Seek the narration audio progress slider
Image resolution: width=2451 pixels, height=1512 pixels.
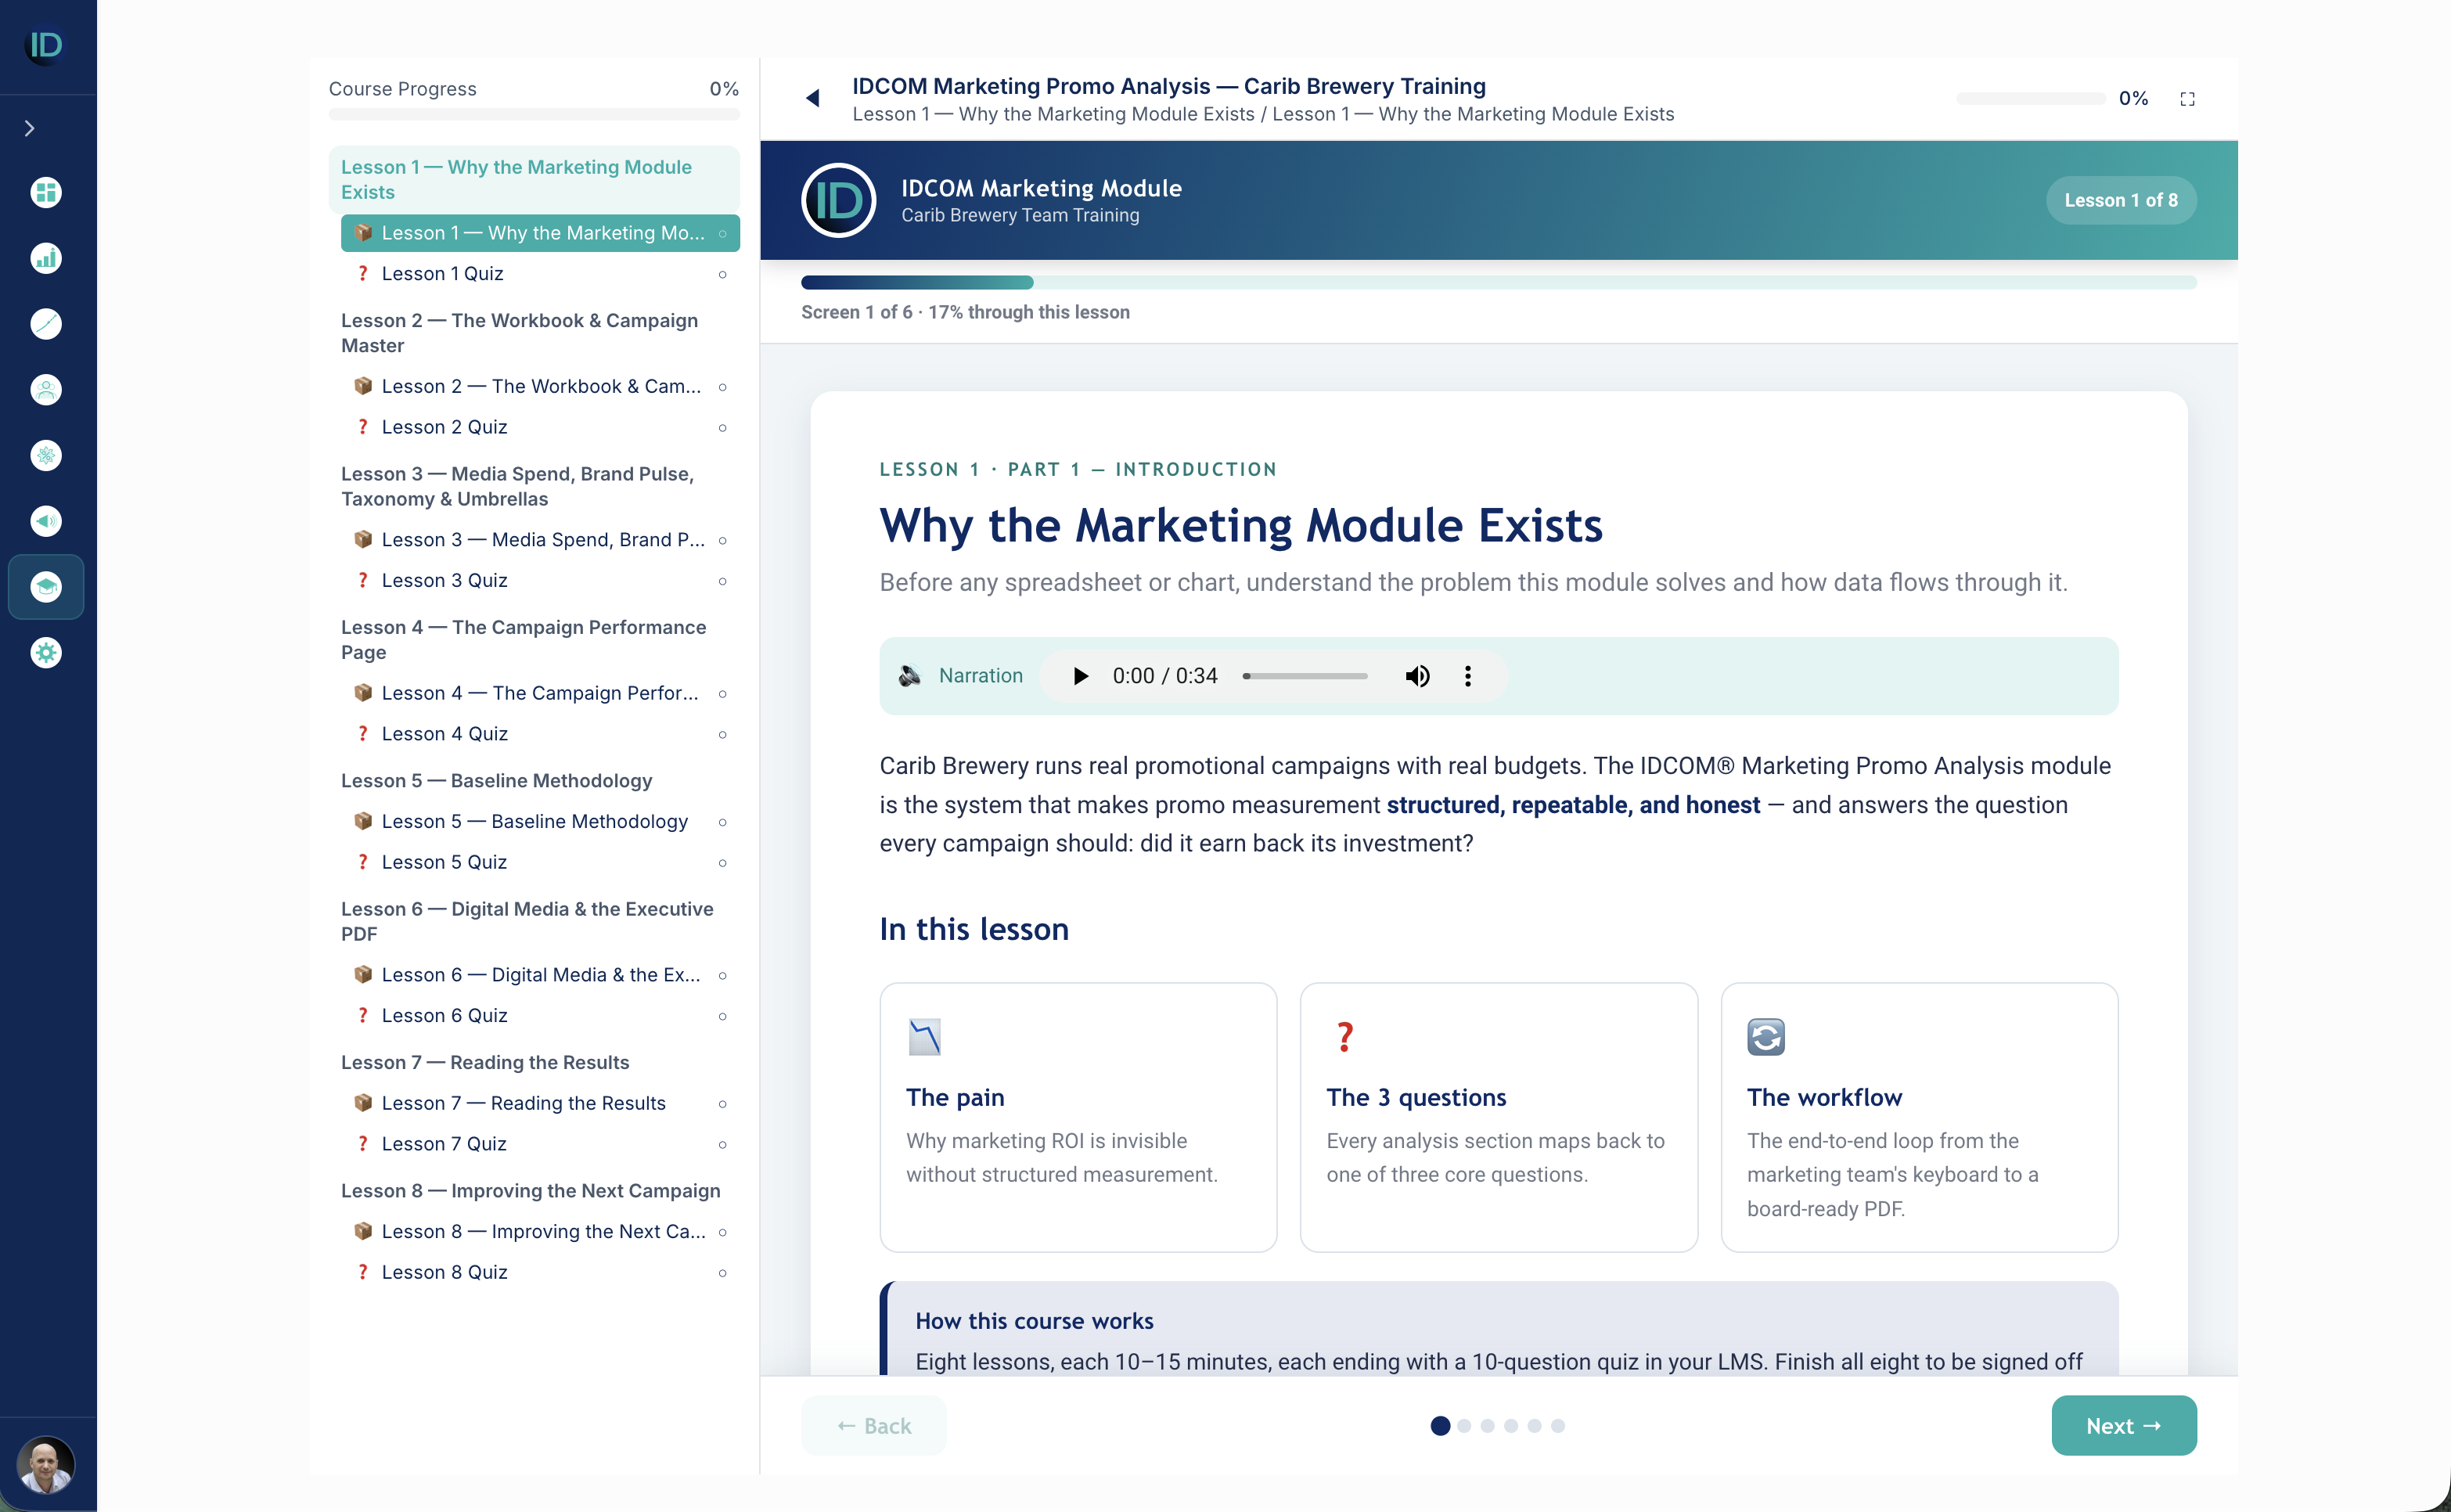[x=1305, y=676]
